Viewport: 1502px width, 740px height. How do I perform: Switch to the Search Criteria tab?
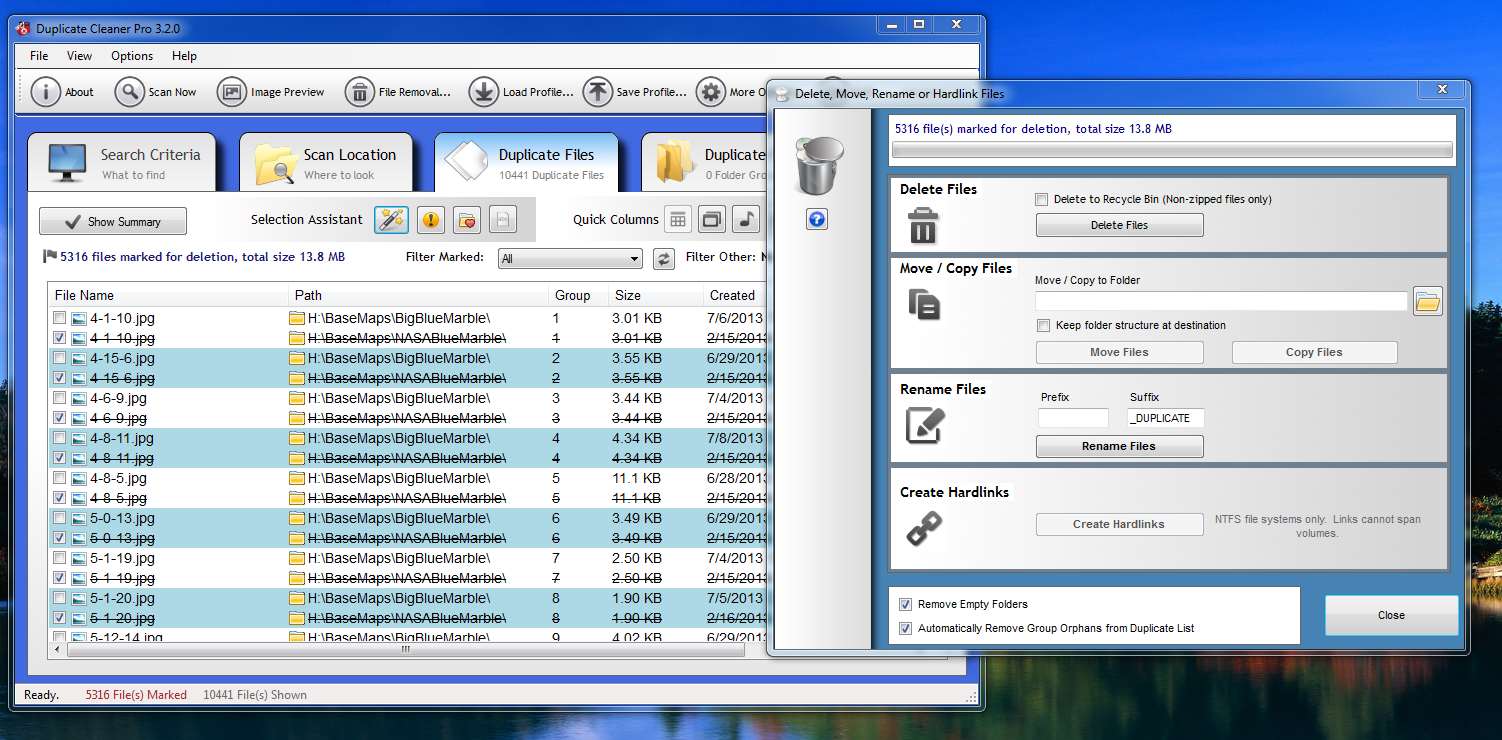point(122,162)
